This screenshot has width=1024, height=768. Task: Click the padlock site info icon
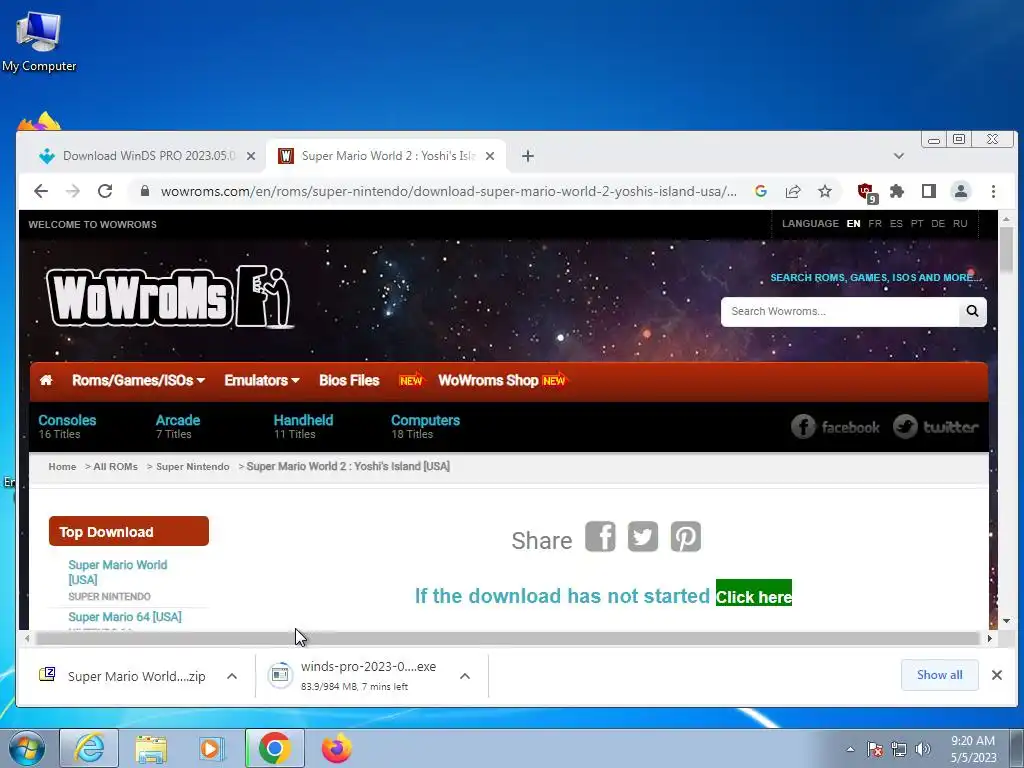[145, 191]
